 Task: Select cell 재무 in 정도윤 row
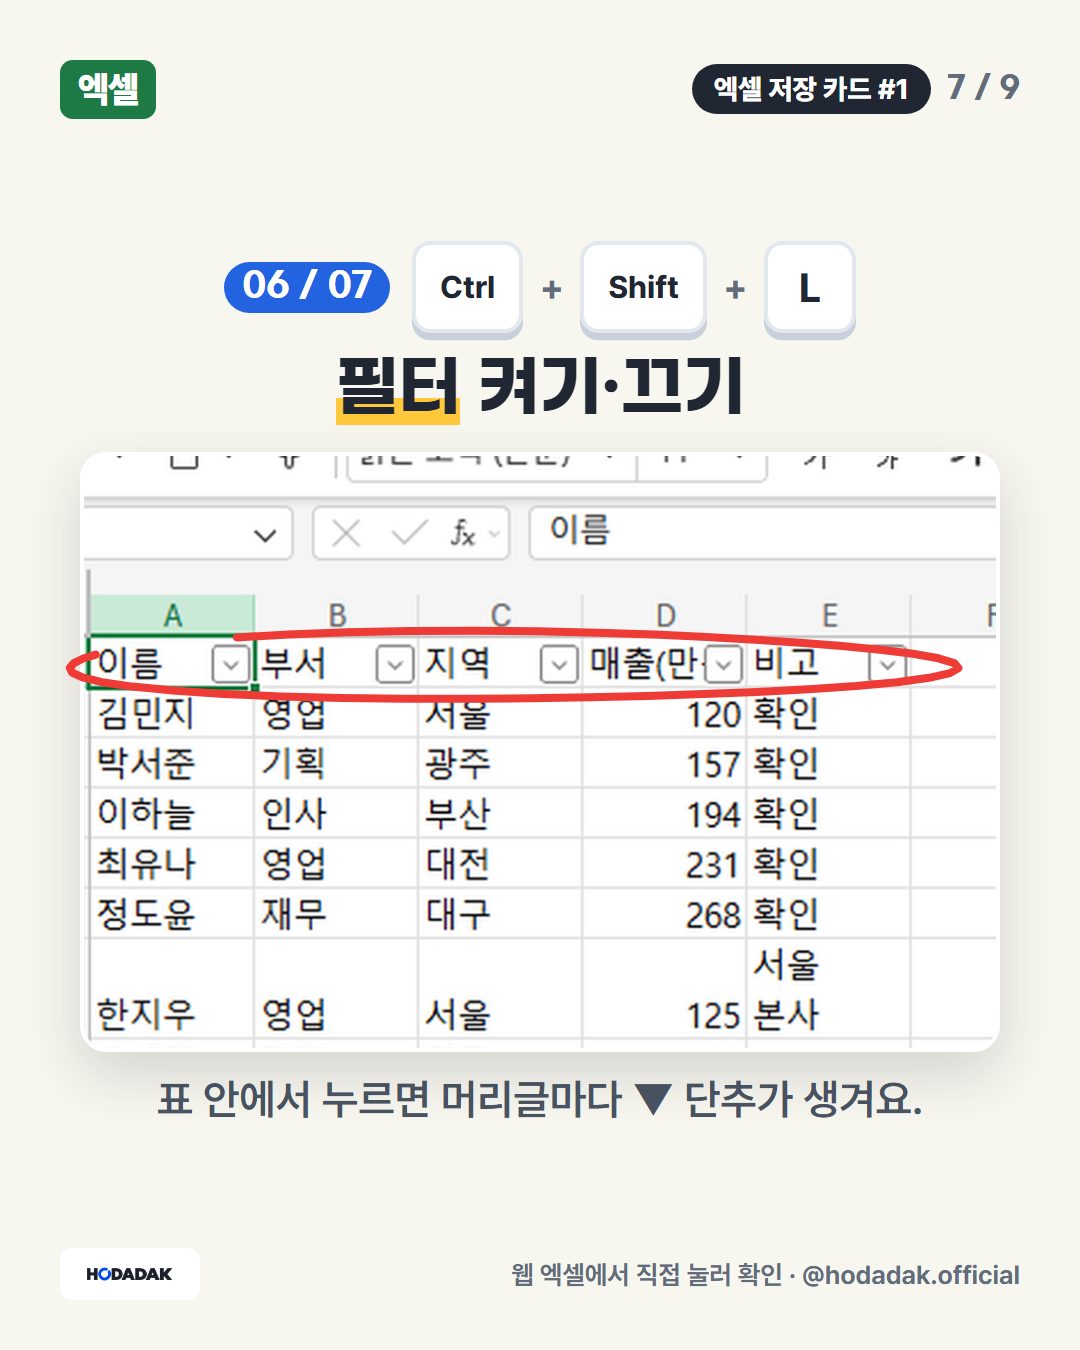[x=337, y=913]
